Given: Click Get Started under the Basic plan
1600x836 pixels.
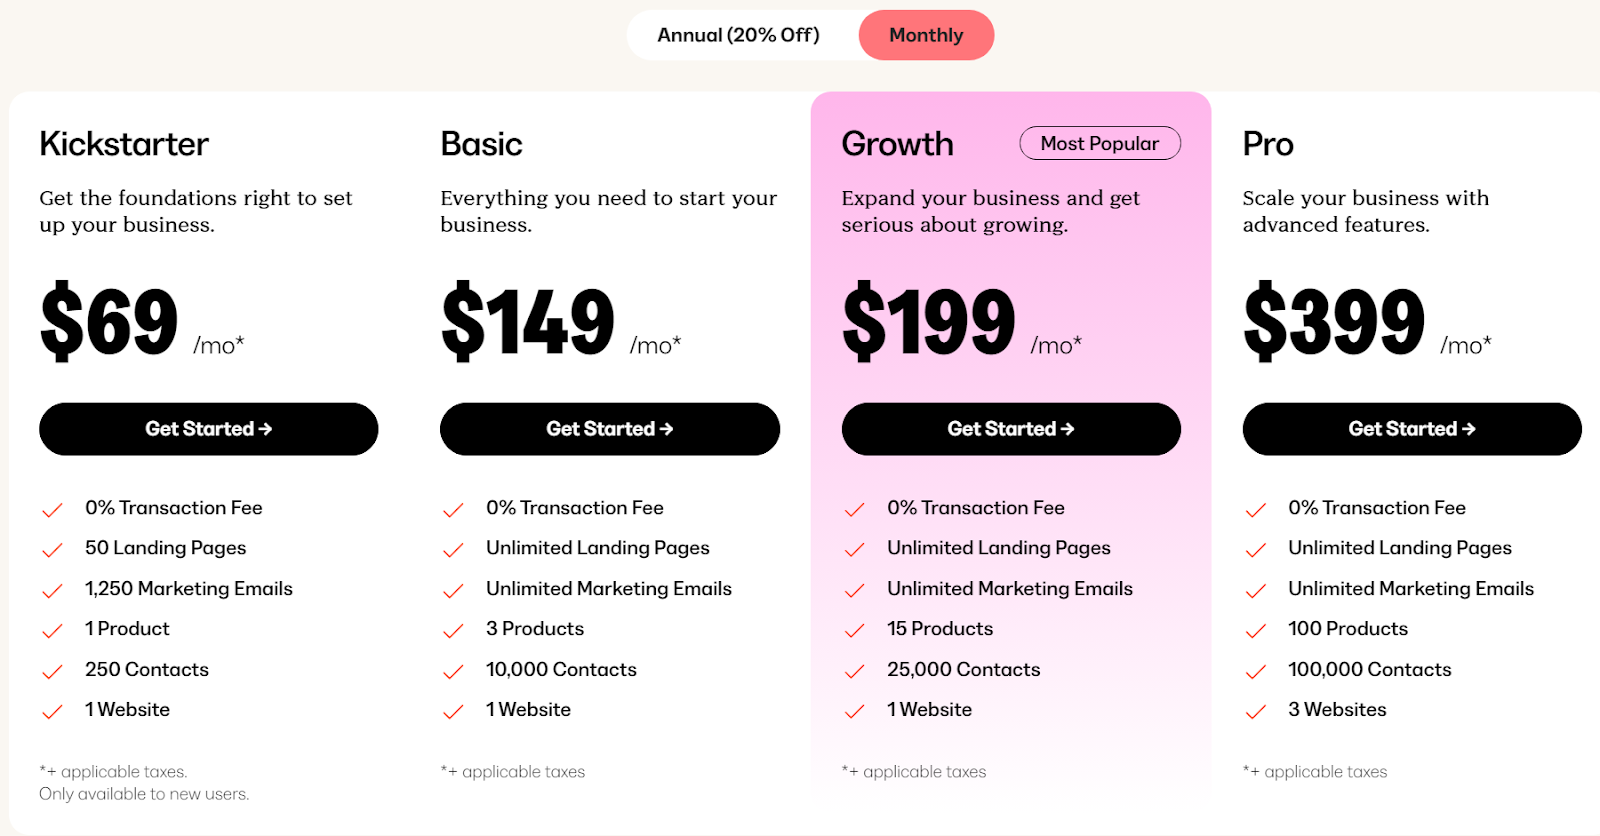Looking at the screenshot, I should (x=609, y=429).
